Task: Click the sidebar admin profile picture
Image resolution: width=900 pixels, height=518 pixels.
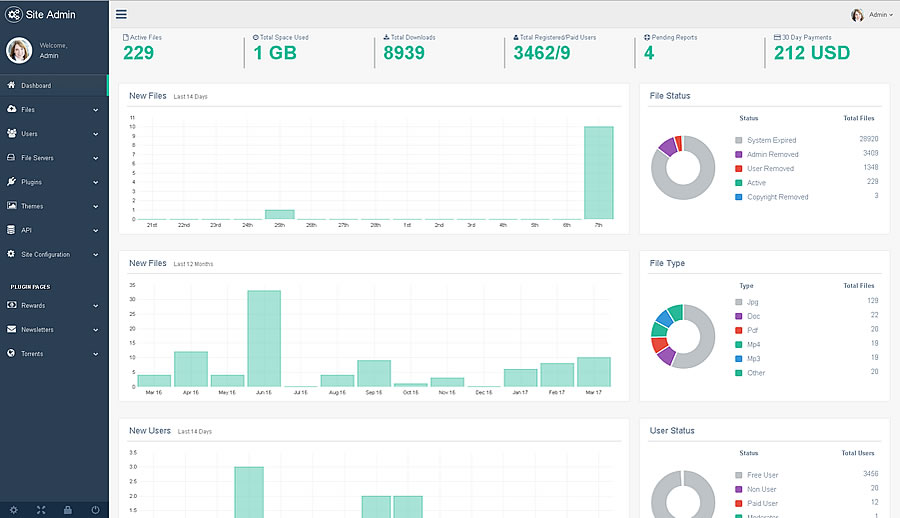Action: [x=19, y=51]
